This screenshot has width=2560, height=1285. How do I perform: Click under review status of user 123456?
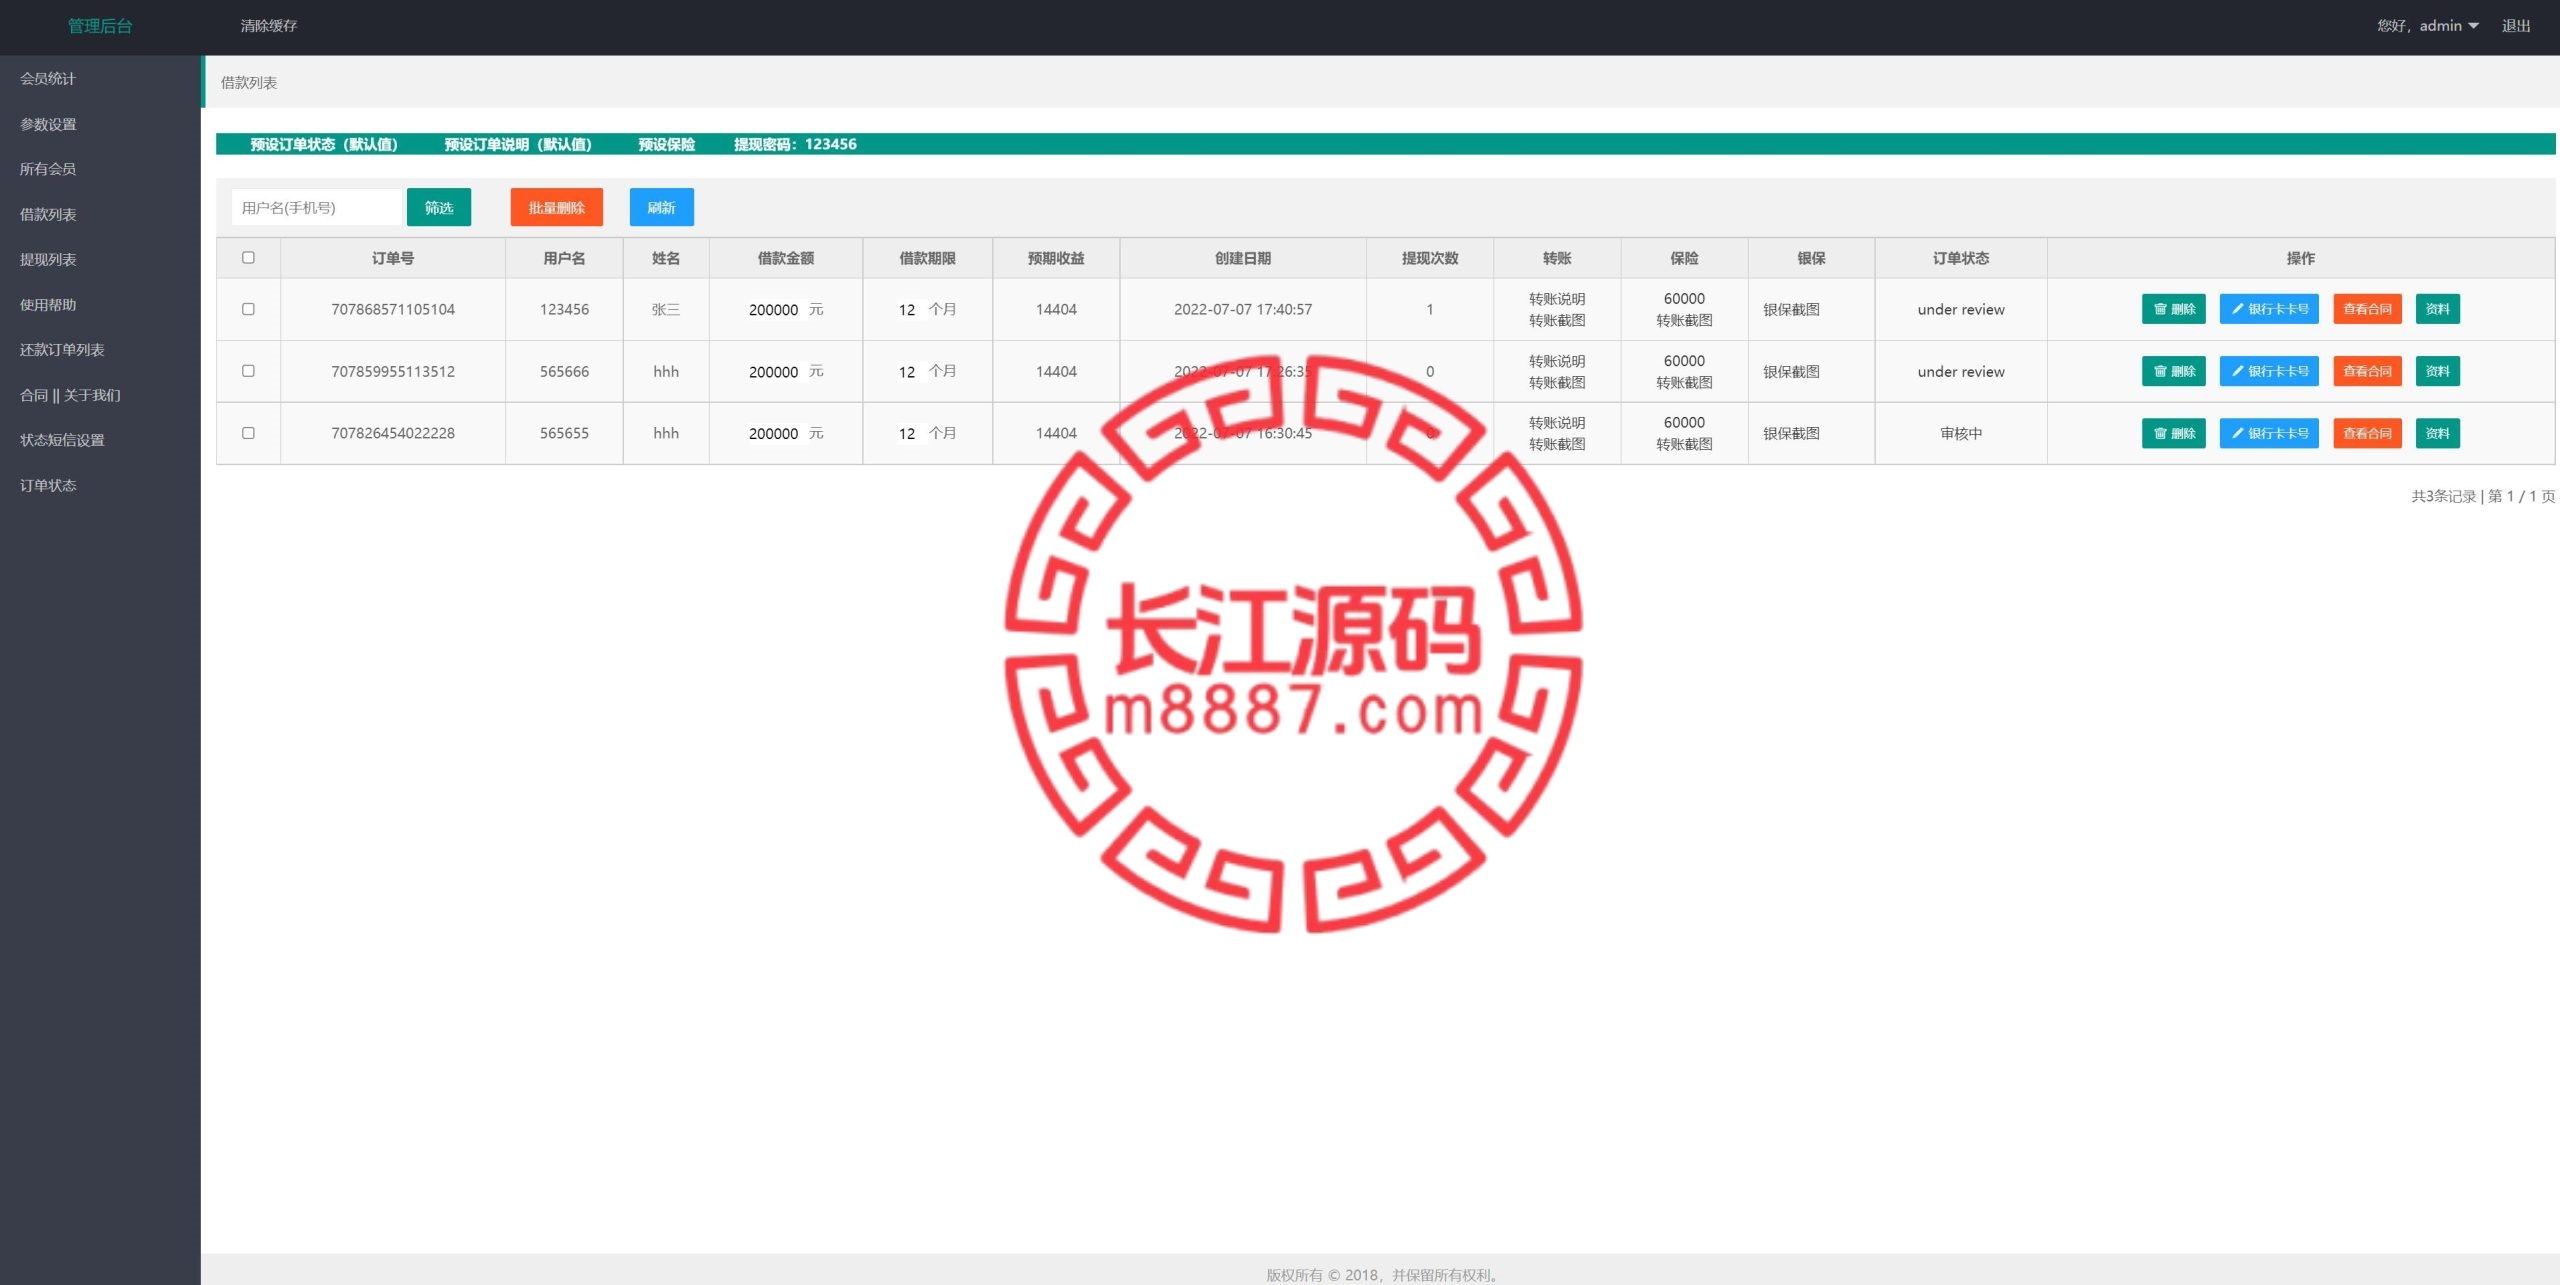pos(1961,310)
